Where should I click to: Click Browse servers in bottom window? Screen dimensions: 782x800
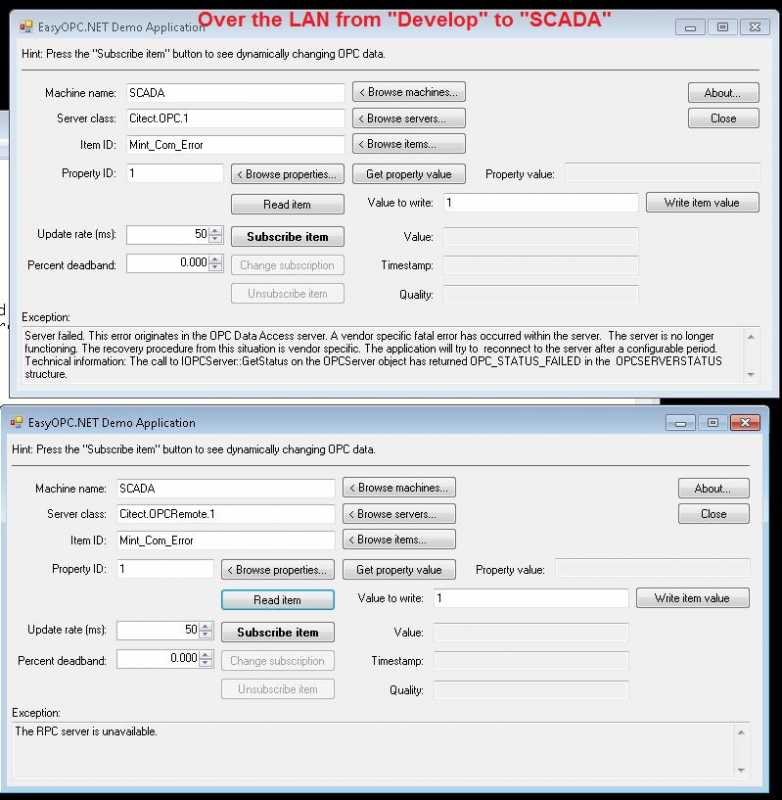pos(399,514)
